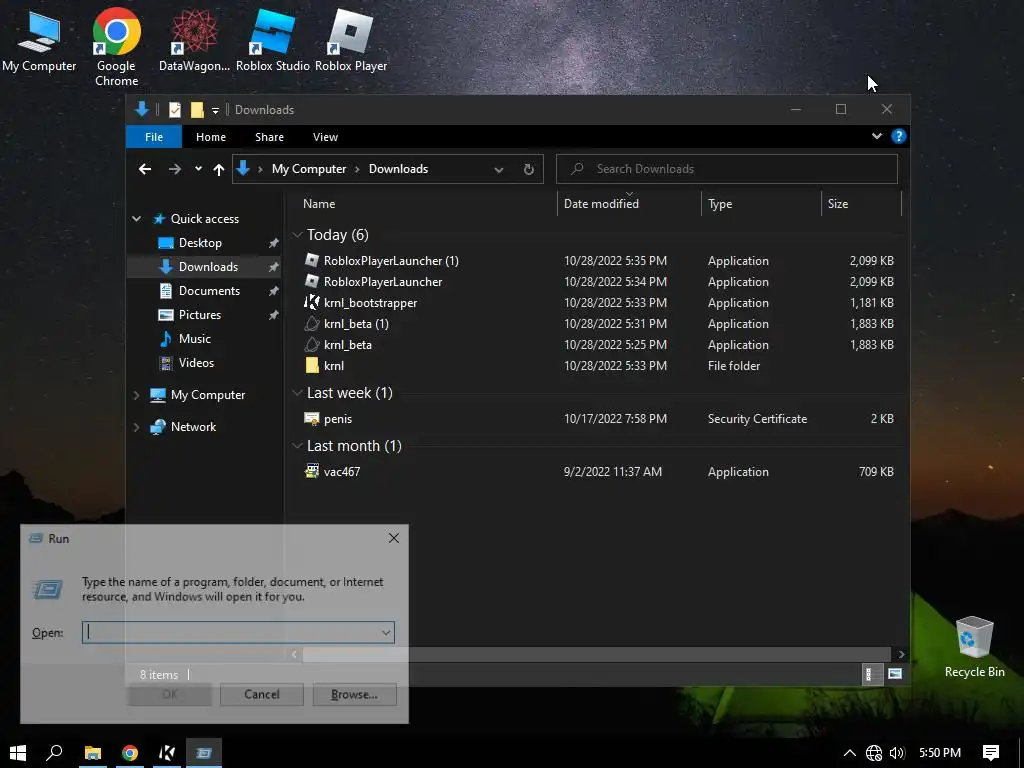Collapse the Last month (1) group
The image size is (1024, 768).
(298, 445)
